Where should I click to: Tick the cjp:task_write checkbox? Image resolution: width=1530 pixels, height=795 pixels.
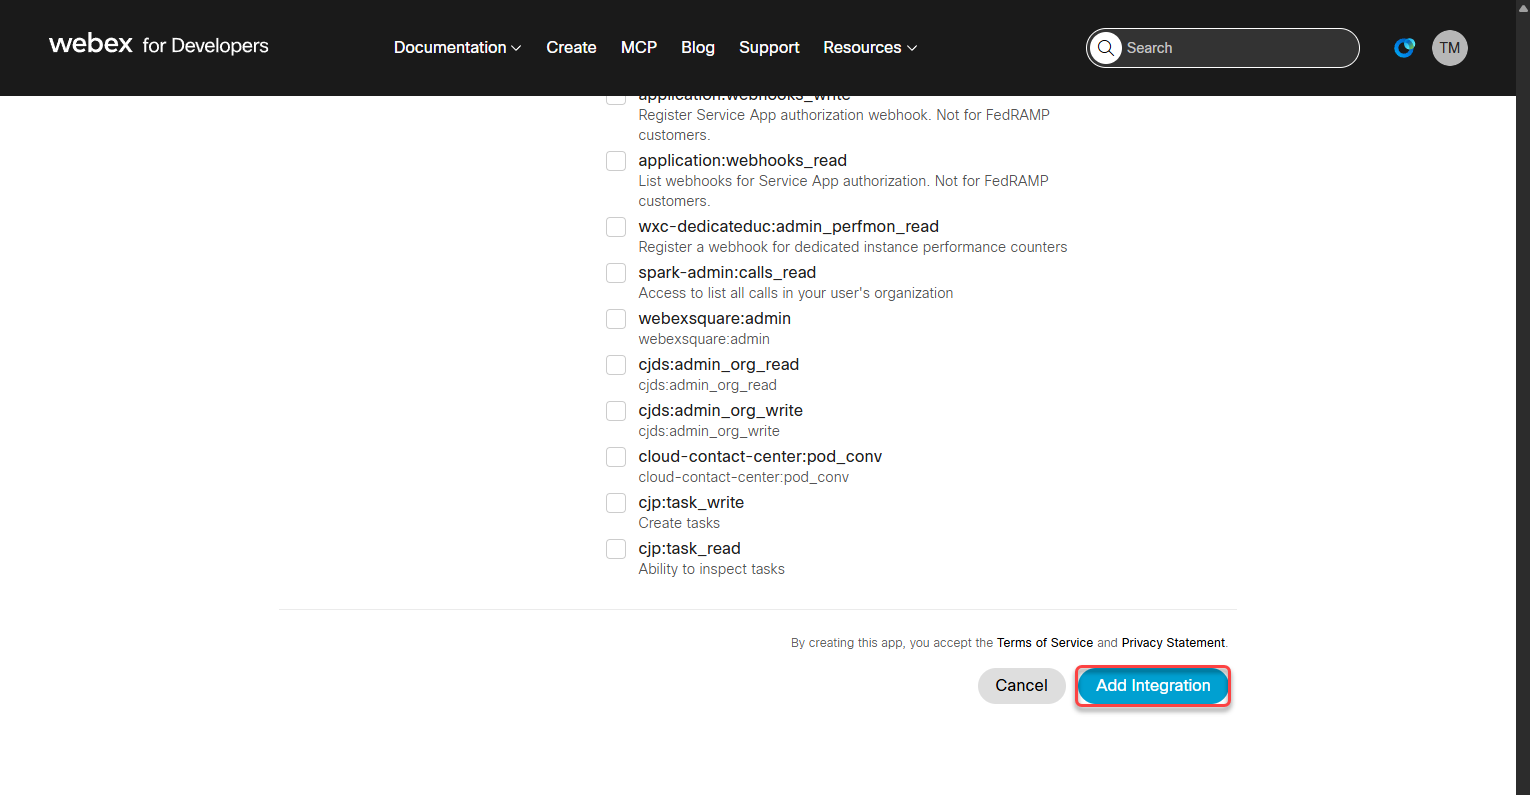pyautogui.click(x=616, y=503)
